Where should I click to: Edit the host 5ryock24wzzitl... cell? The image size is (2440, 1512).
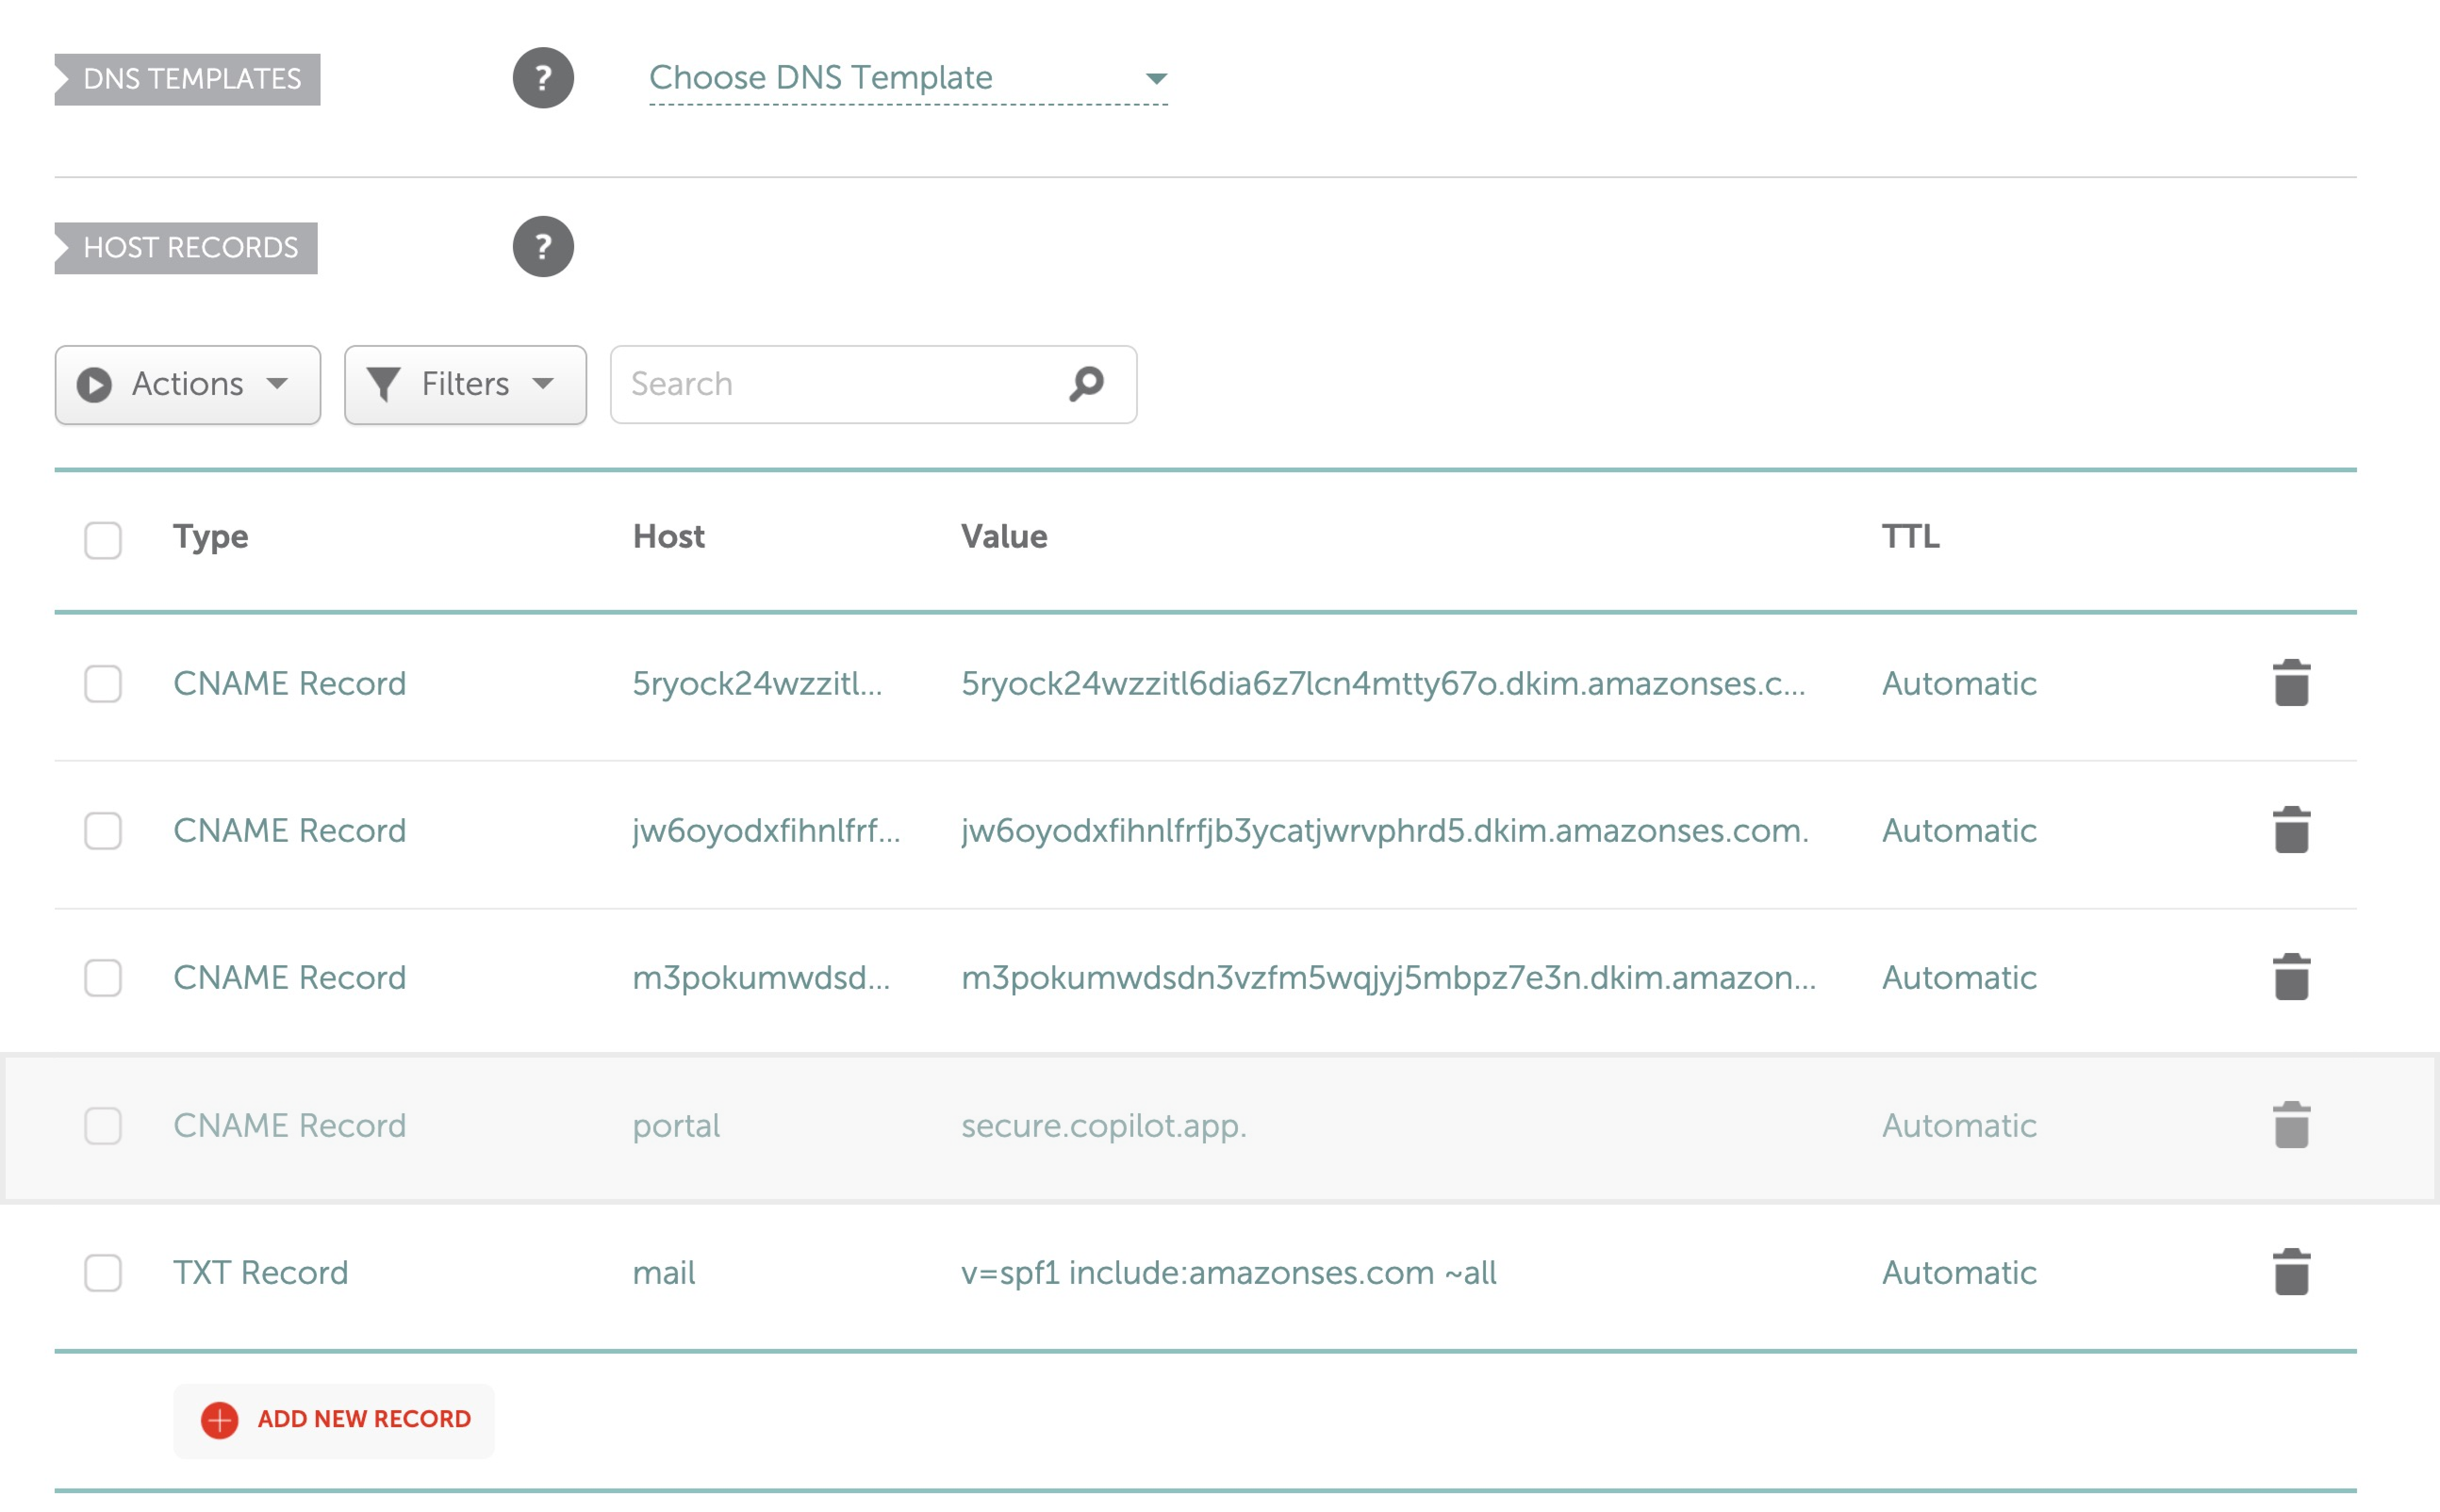coord(757,684)
